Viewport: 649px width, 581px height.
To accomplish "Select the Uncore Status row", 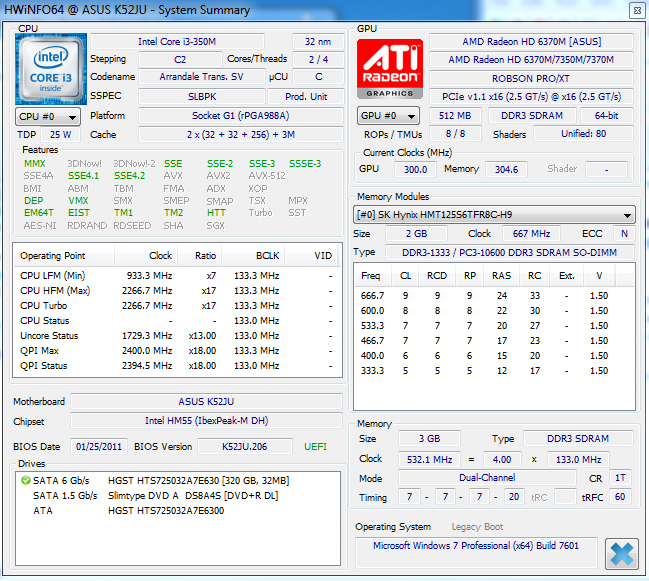I will (177, 336).
